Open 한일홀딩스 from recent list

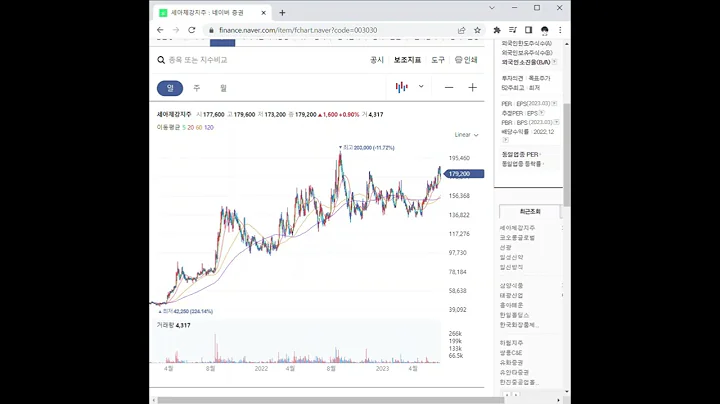click(514, 315)
